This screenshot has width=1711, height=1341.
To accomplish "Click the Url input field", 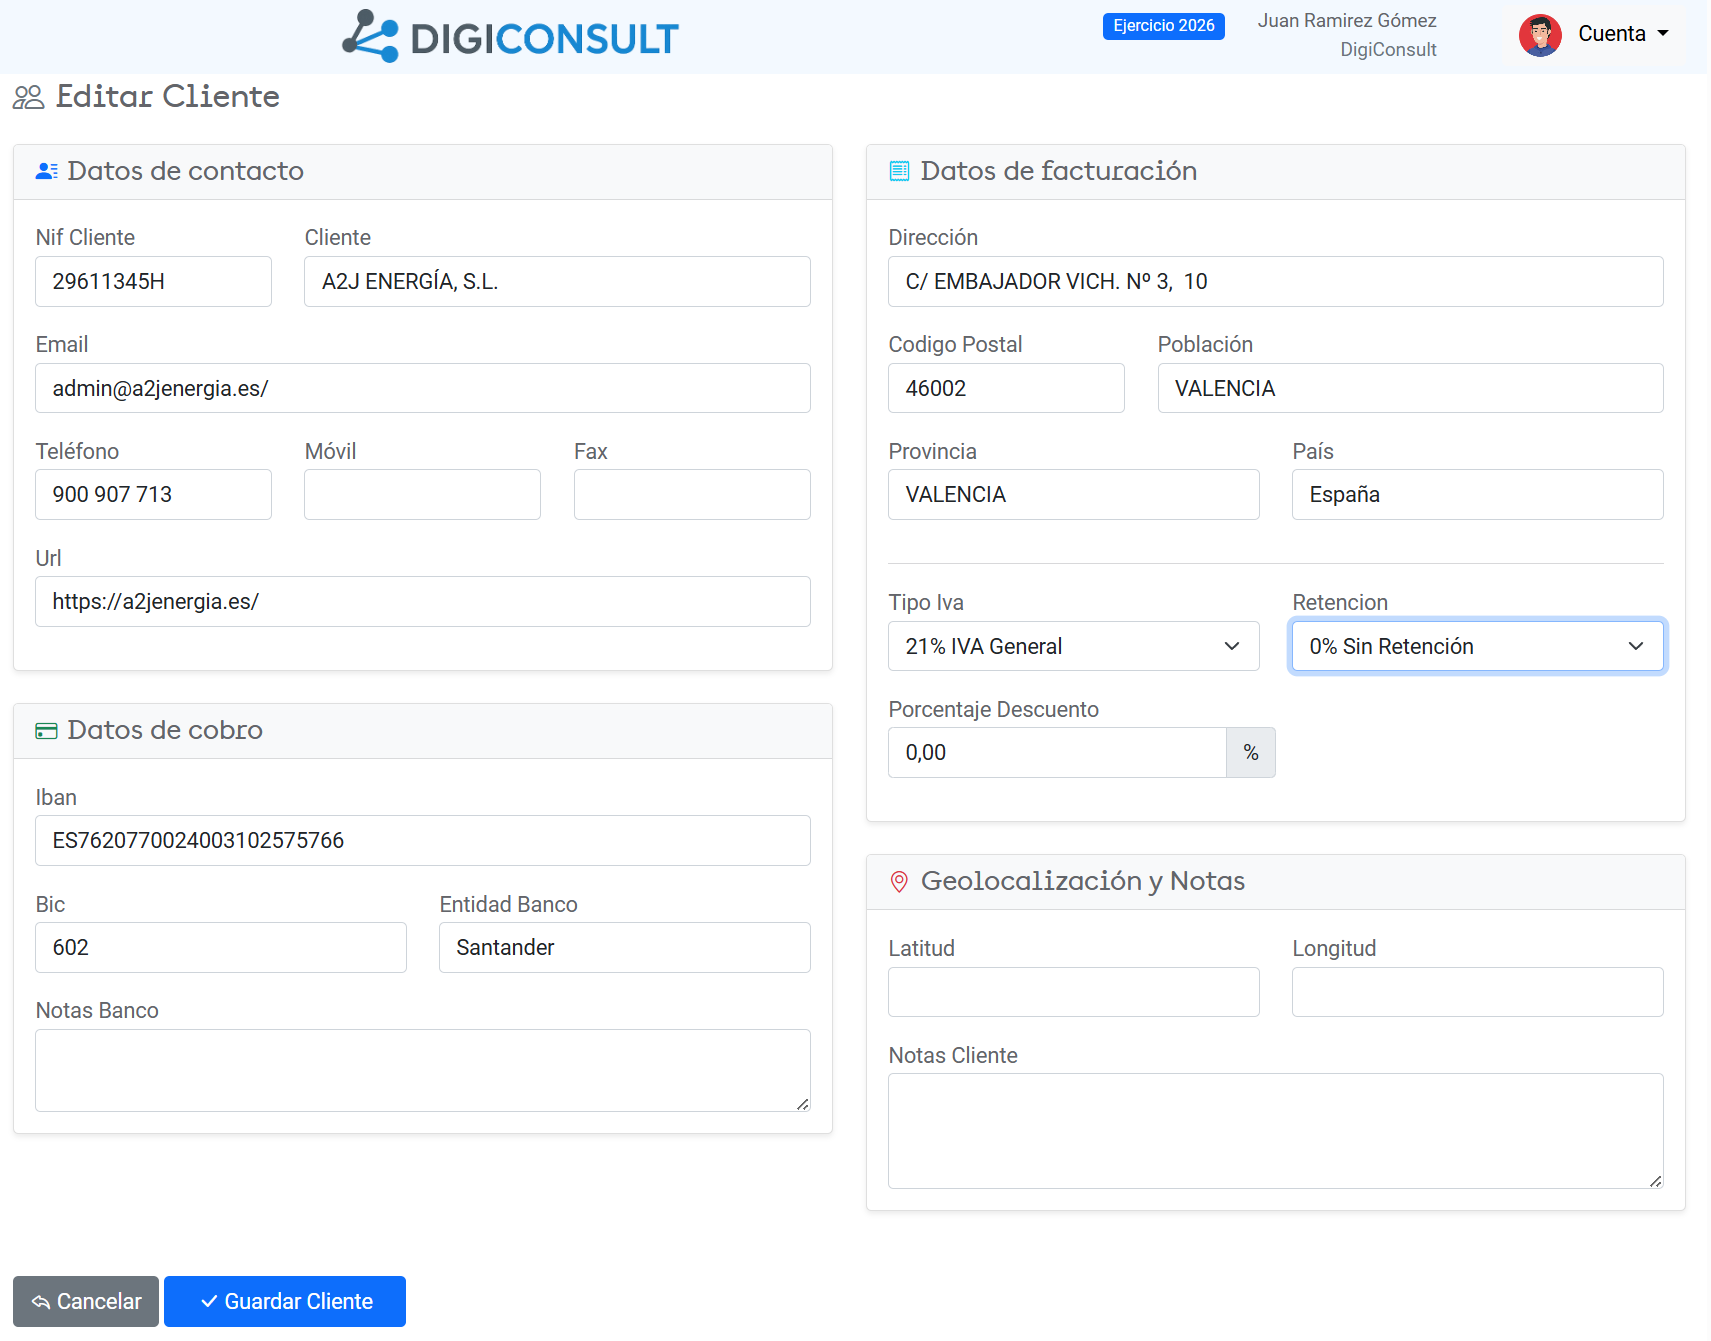I will click(423, 602).
